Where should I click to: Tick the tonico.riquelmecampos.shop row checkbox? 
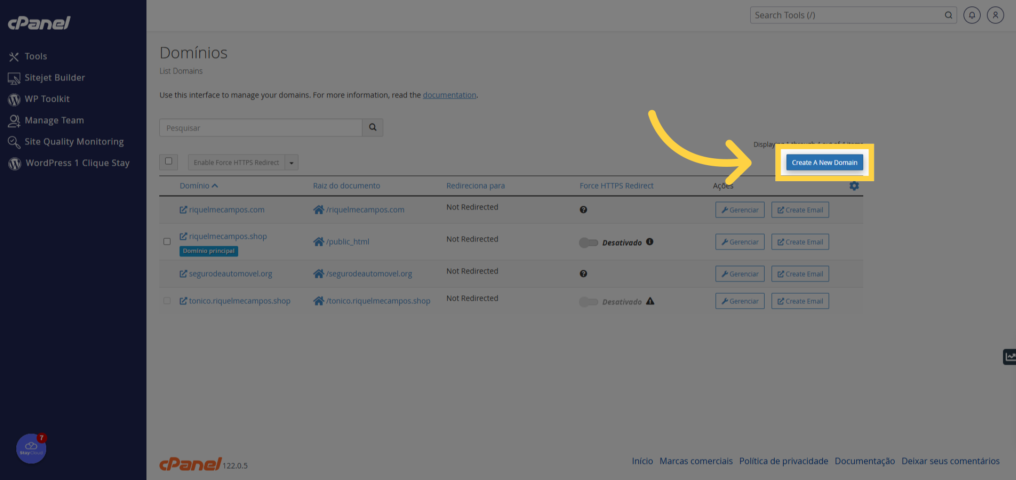pos(167,301)
